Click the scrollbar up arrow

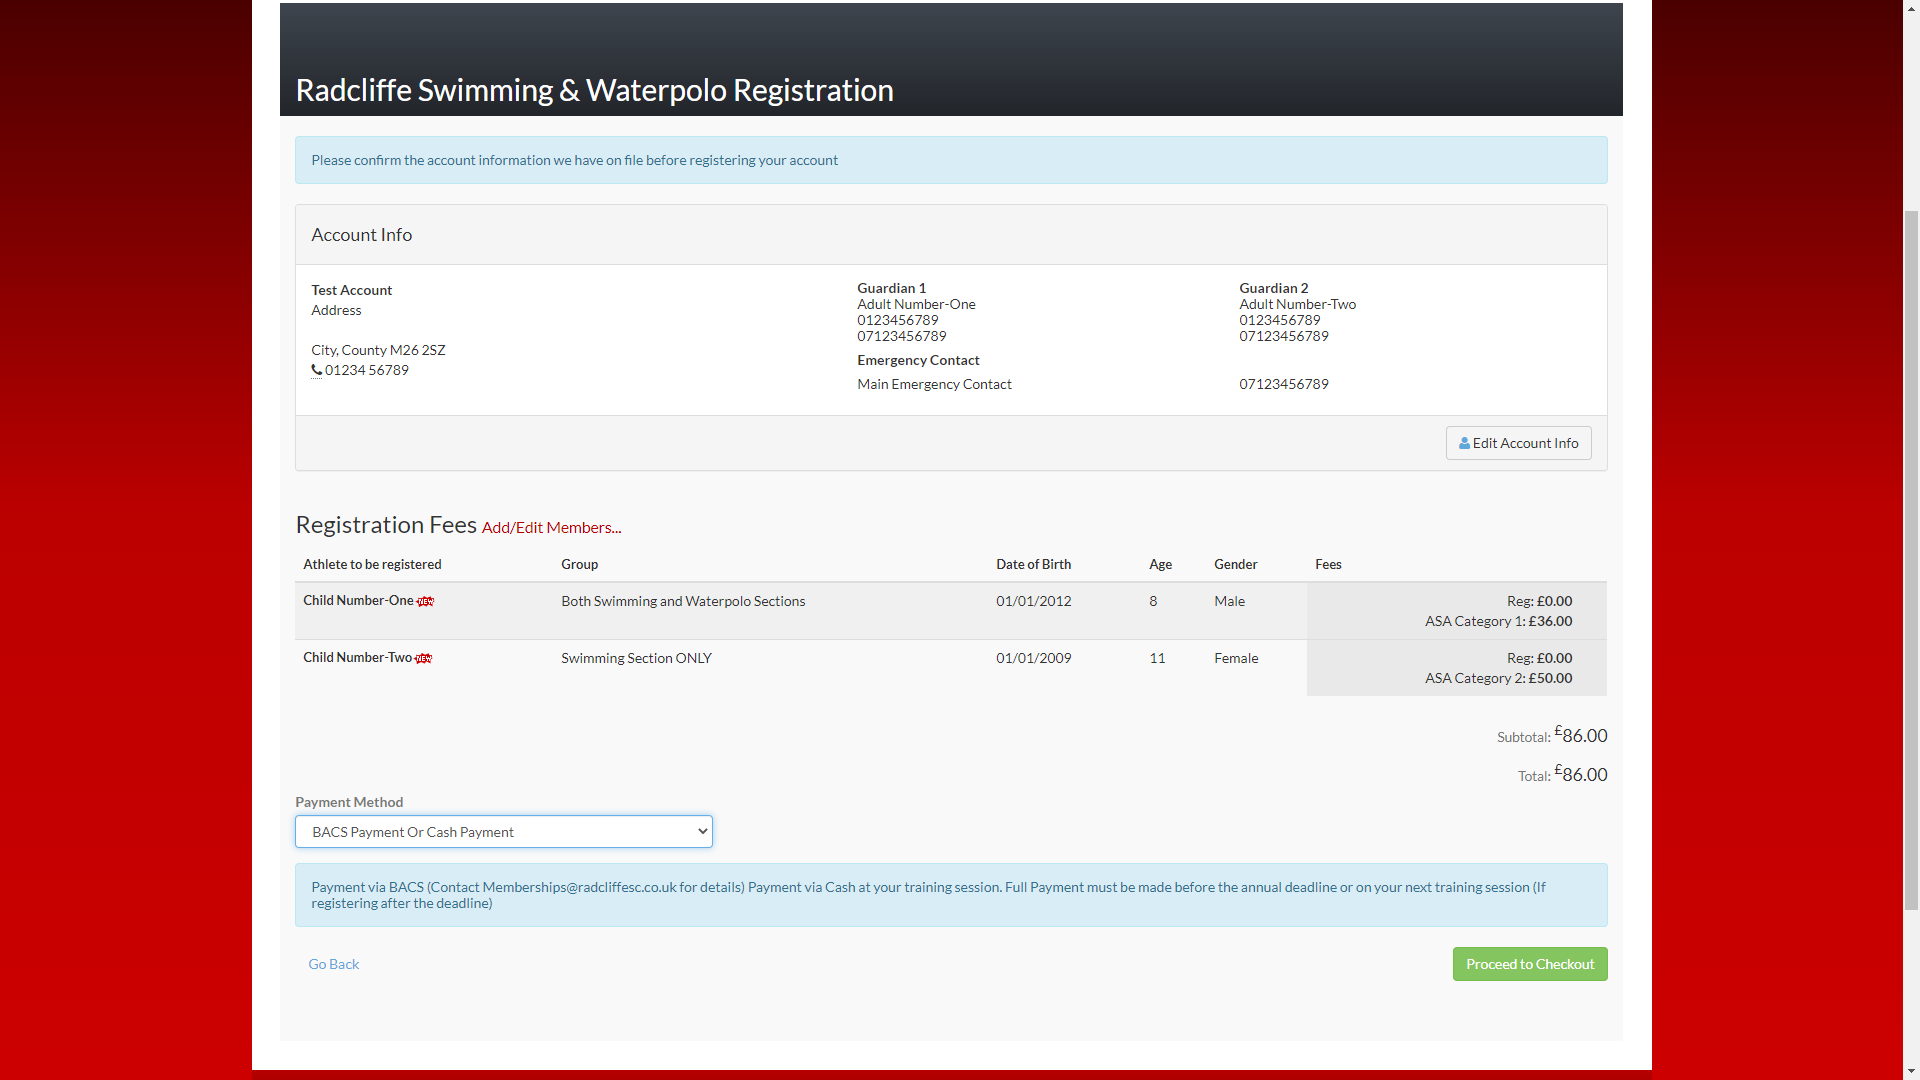point(1911,9)
